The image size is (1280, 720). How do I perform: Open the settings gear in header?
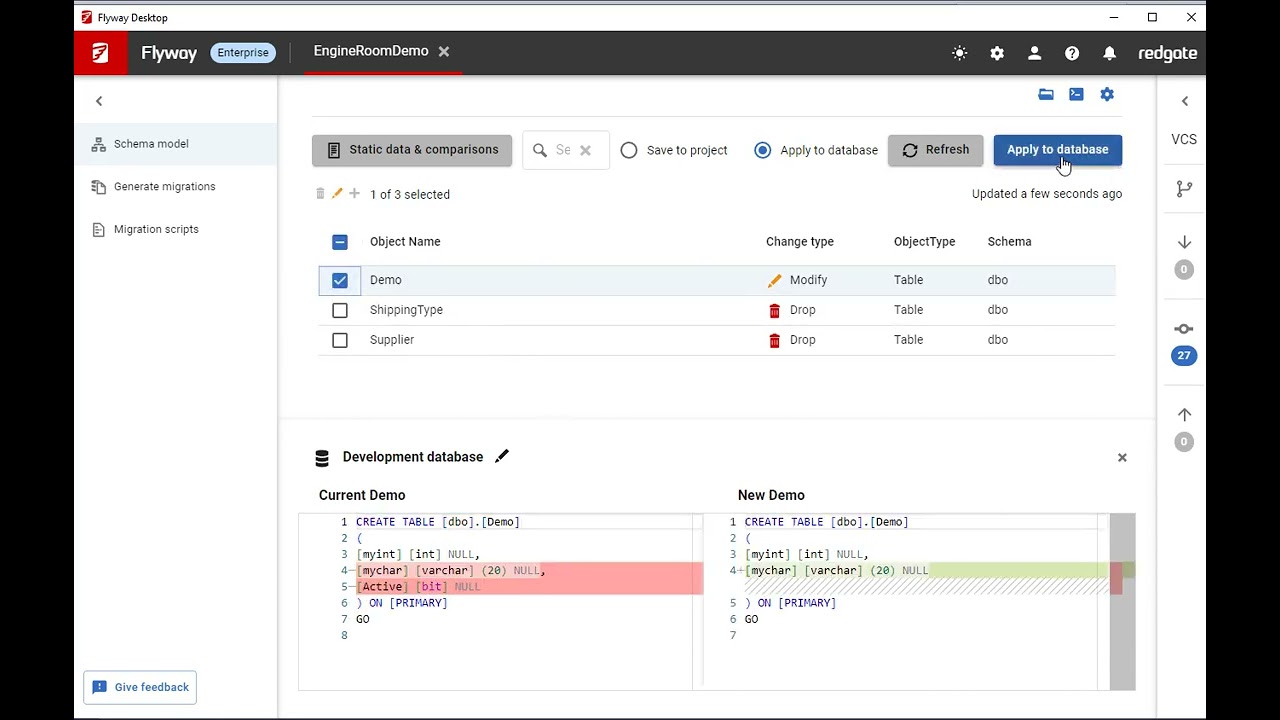click(x=997, y=53)
